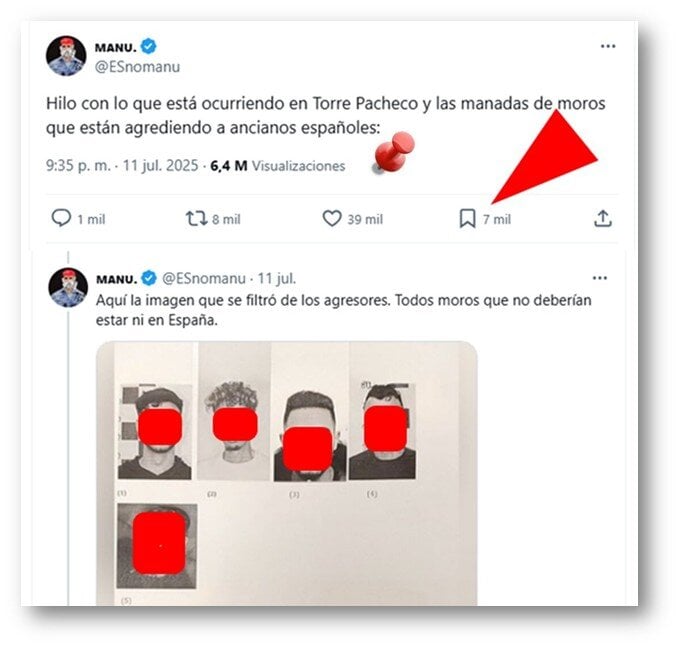Click the 39 mil likes count
Image resolution: width=680 pixels, height=648 pixels.
coord(365,219)
